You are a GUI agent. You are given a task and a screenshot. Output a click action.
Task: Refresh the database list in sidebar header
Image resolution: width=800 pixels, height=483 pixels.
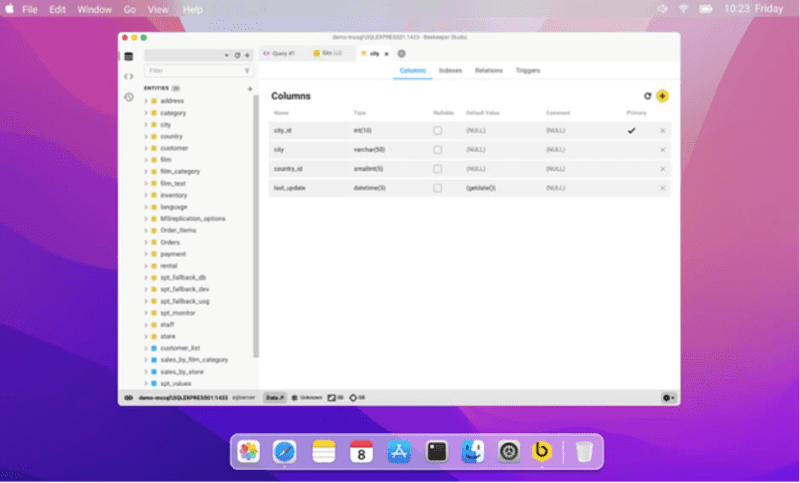237,55
